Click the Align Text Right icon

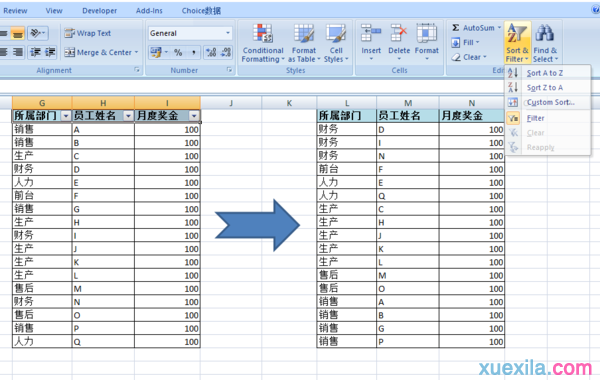(18, 52)
